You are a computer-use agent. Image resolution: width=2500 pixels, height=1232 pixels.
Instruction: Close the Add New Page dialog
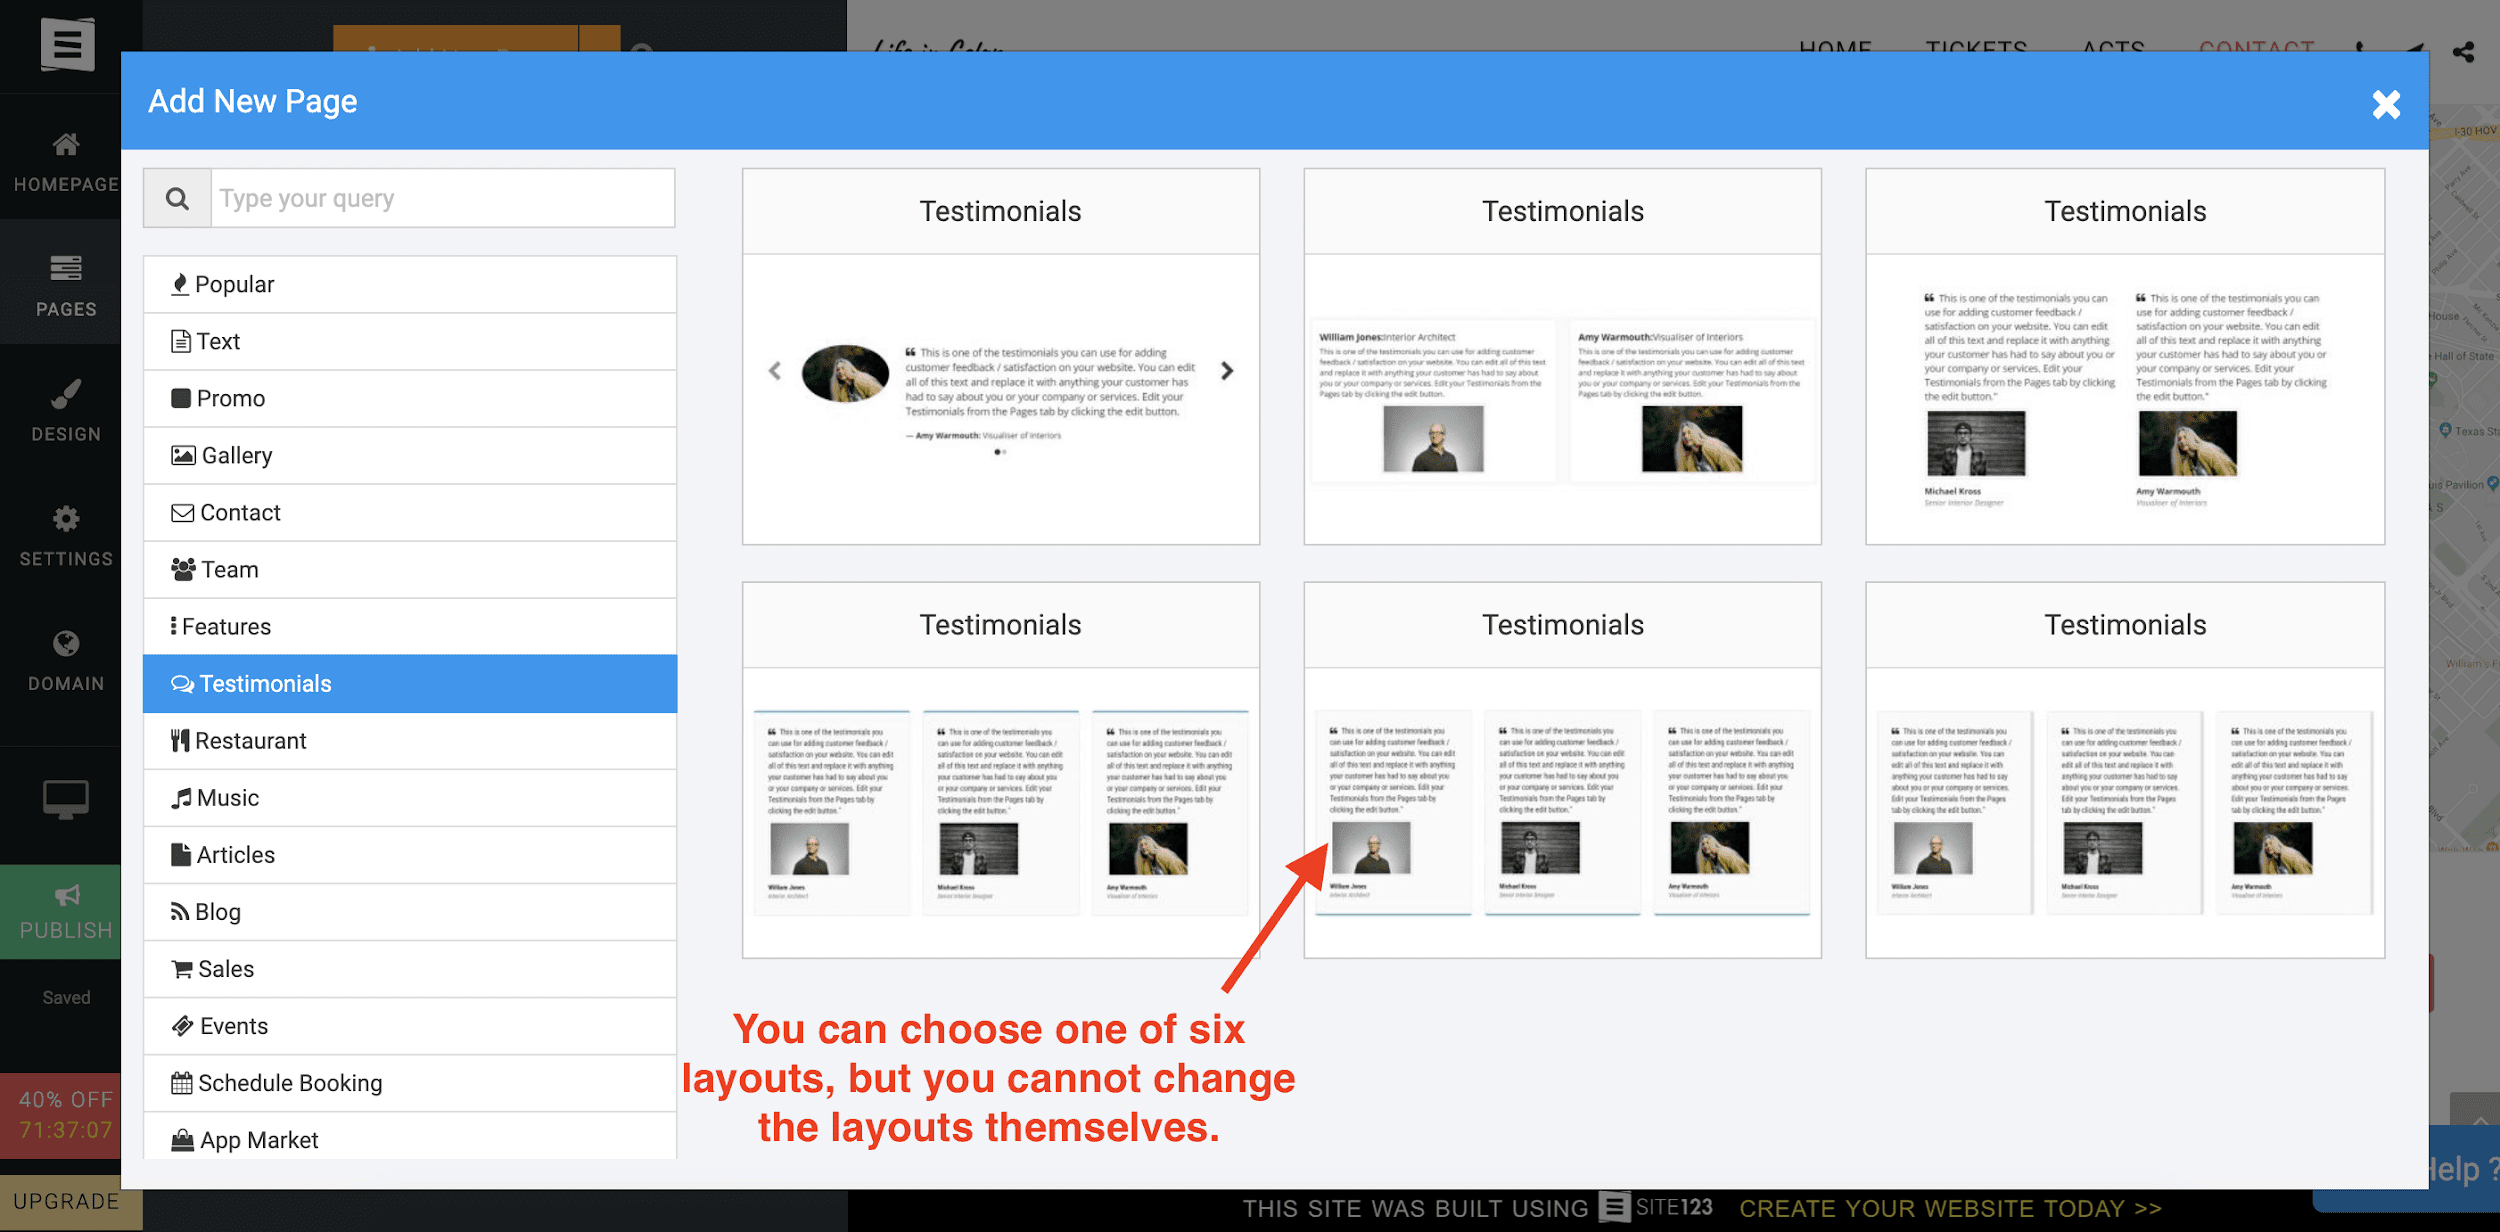click(2385, 104)
